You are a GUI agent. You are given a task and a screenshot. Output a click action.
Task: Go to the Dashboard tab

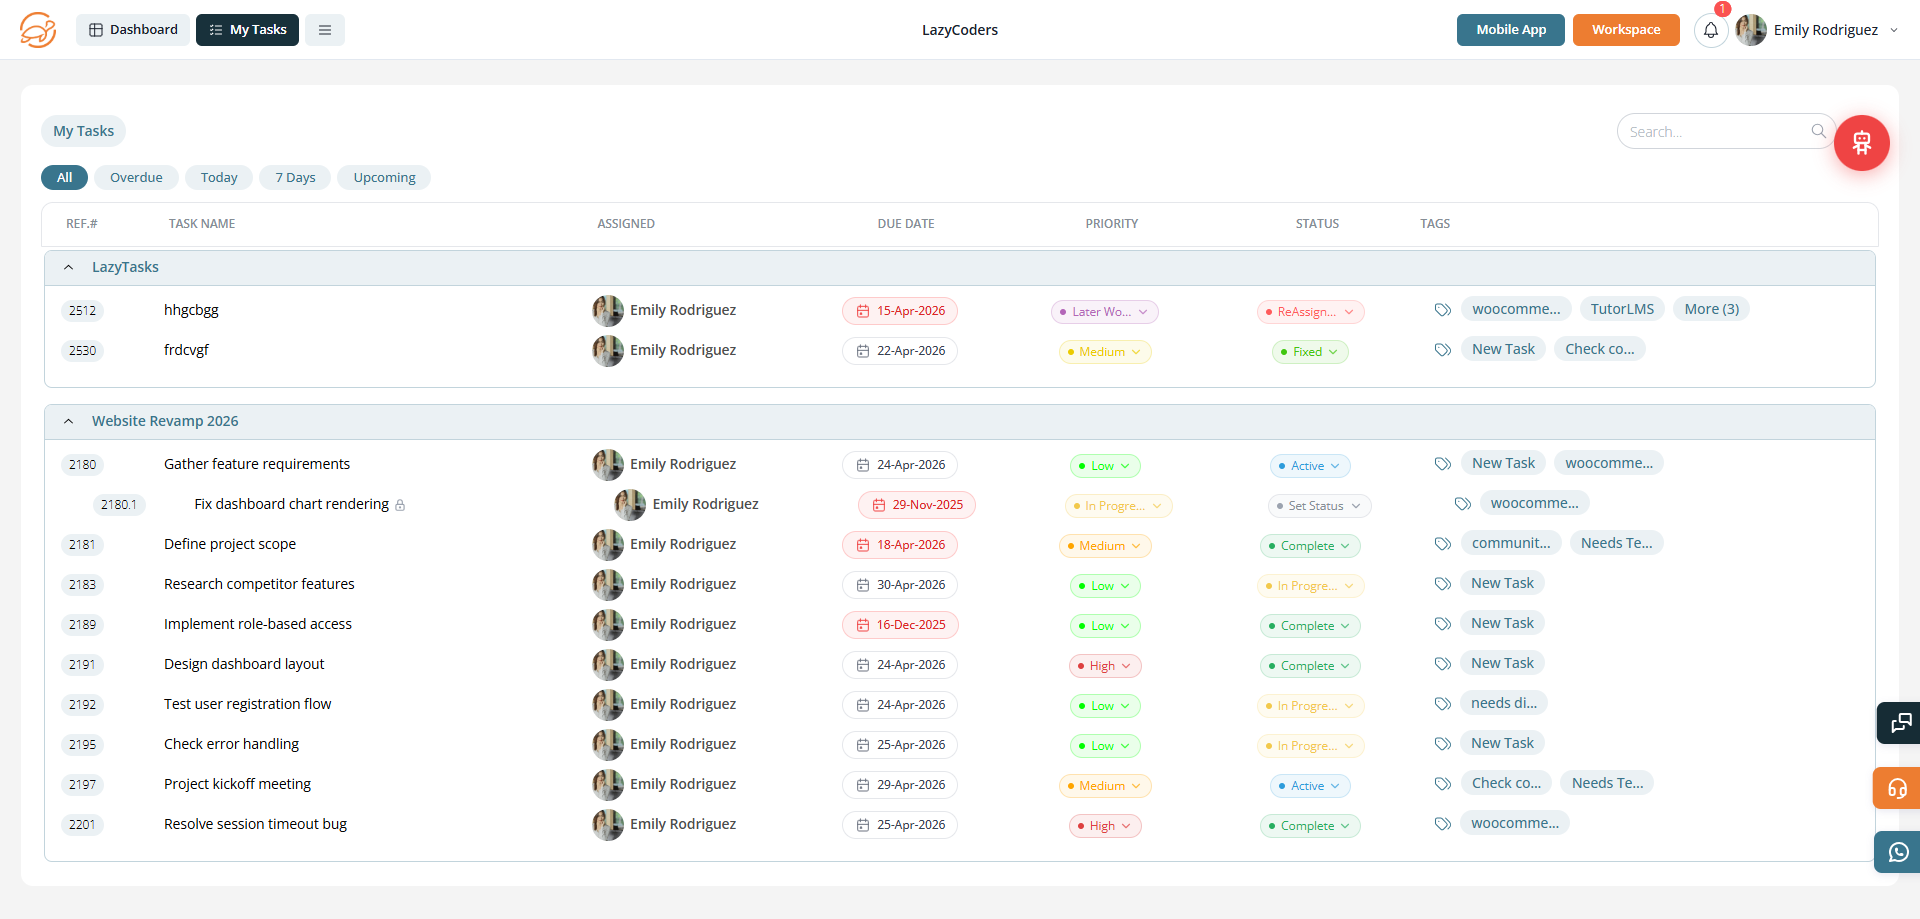(x=133, y=30)
